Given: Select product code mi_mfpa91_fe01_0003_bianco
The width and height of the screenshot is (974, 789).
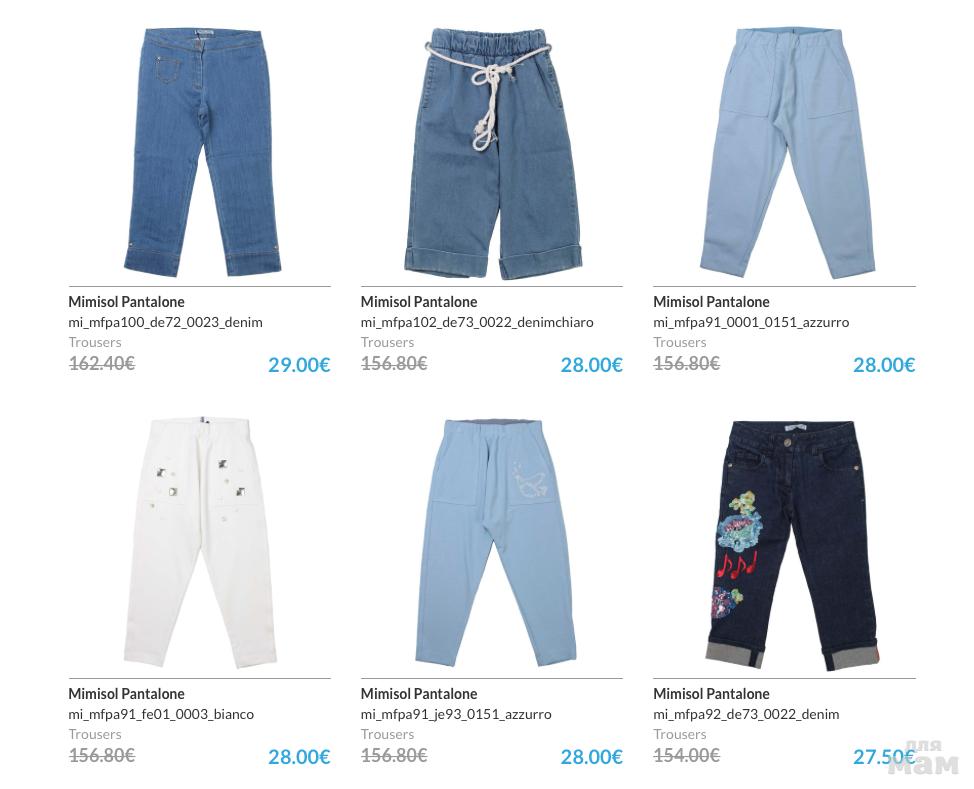Looking at the screenshot, I should 161,714.
